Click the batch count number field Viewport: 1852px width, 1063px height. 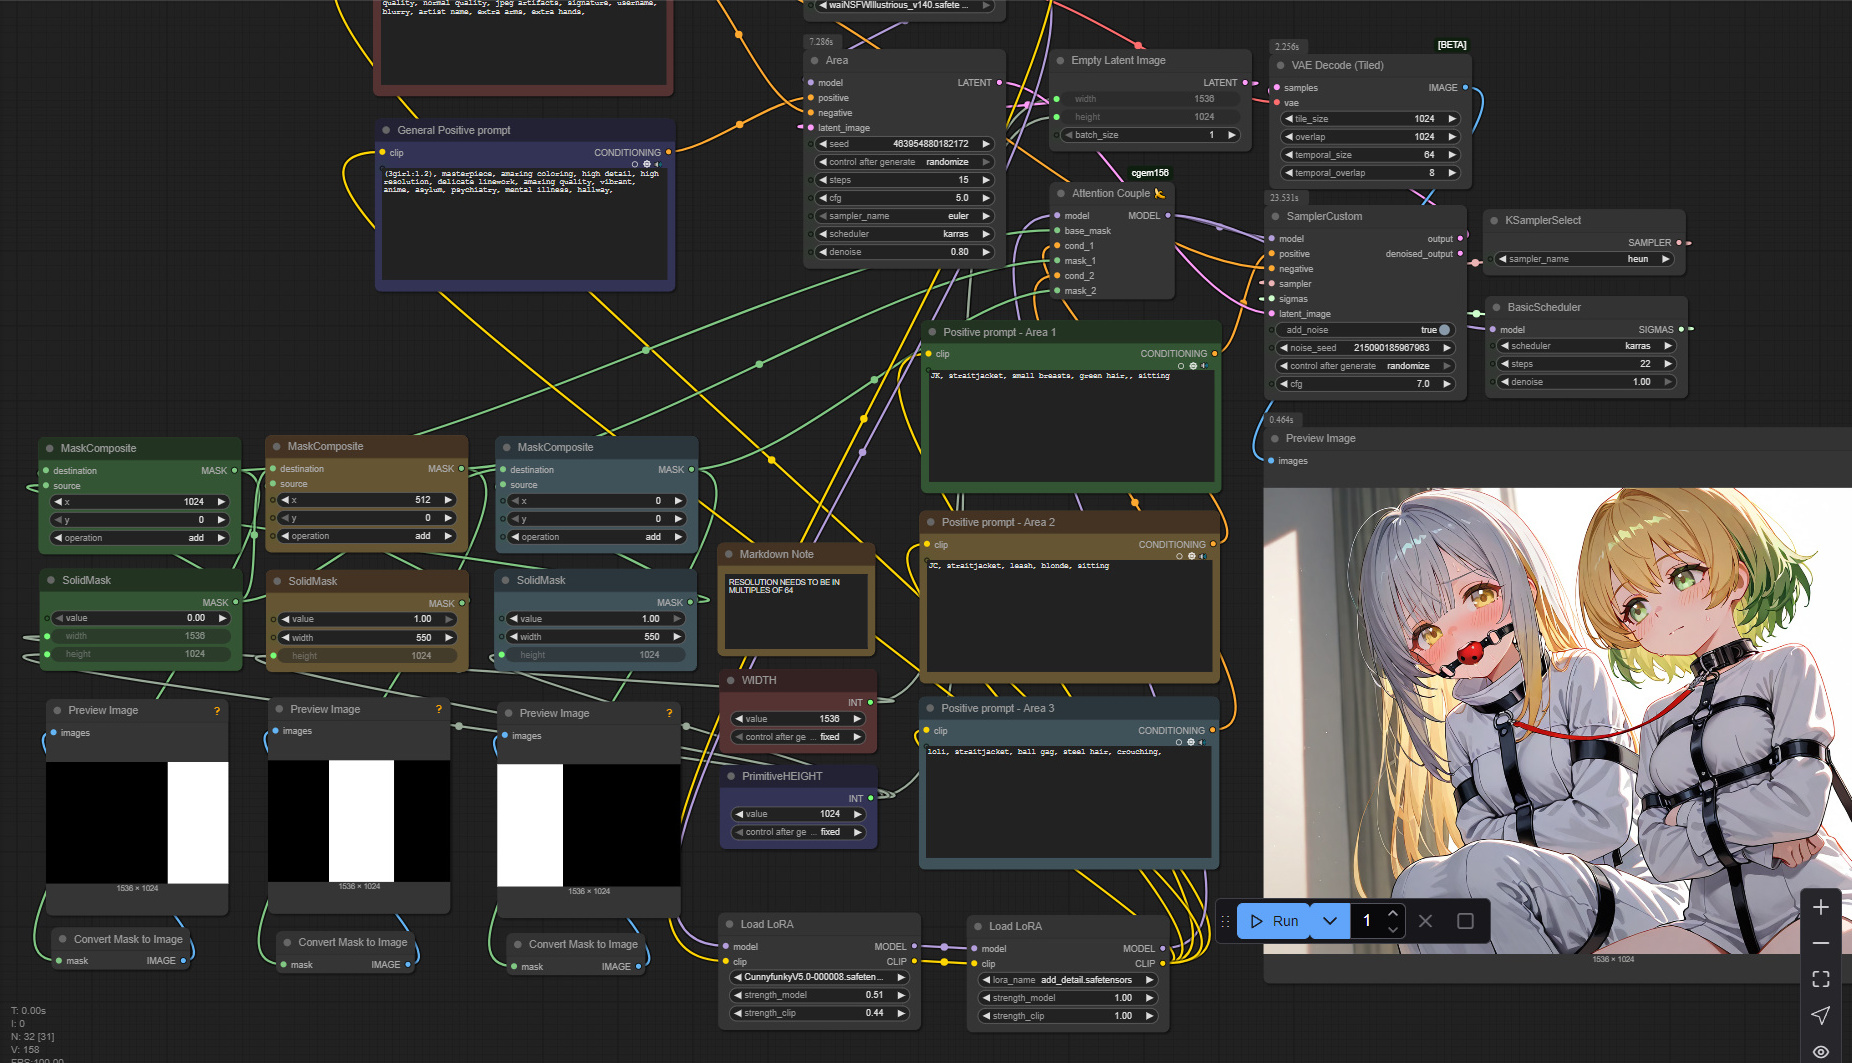(1368, 921)
